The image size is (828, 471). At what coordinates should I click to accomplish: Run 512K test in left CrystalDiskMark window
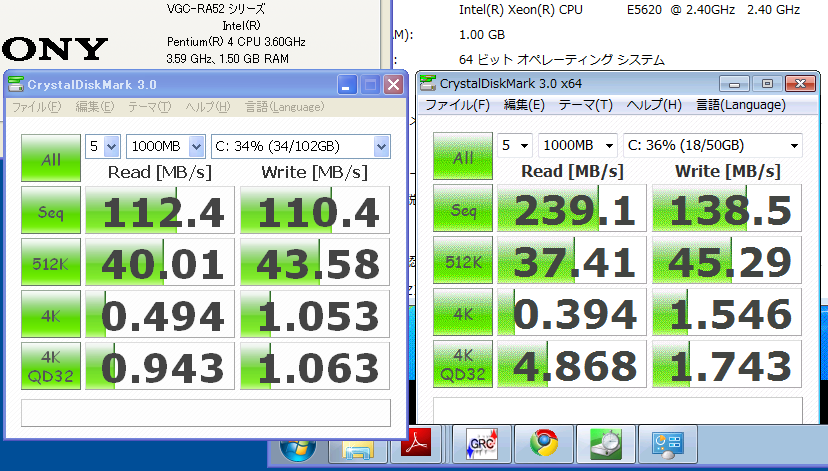pos(51,262)
